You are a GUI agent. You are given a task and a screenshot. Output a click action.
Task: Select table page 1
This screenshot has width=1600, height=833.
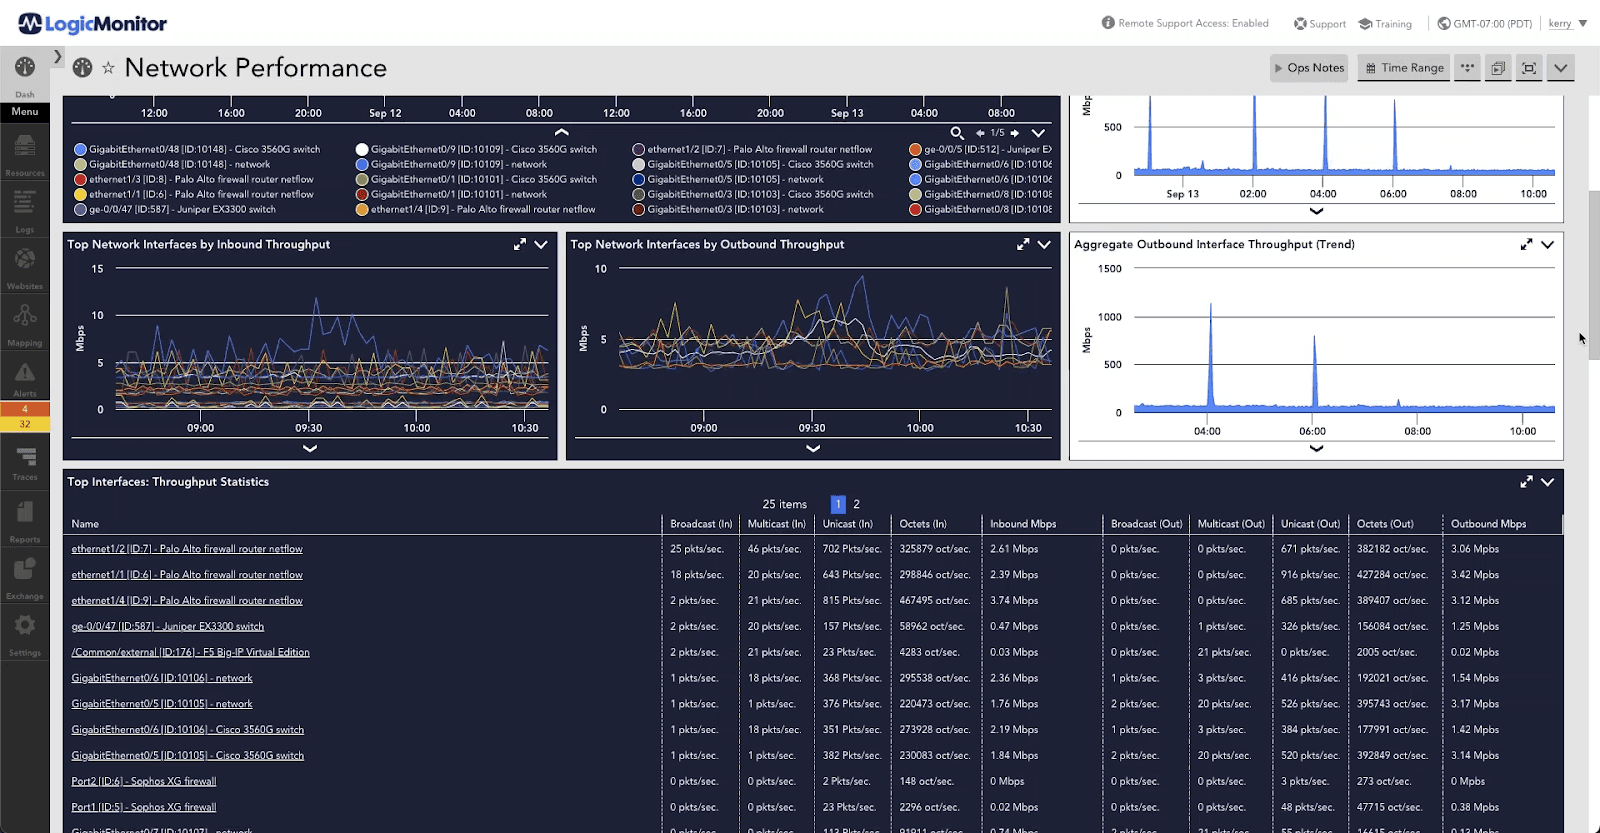[838, 504]
